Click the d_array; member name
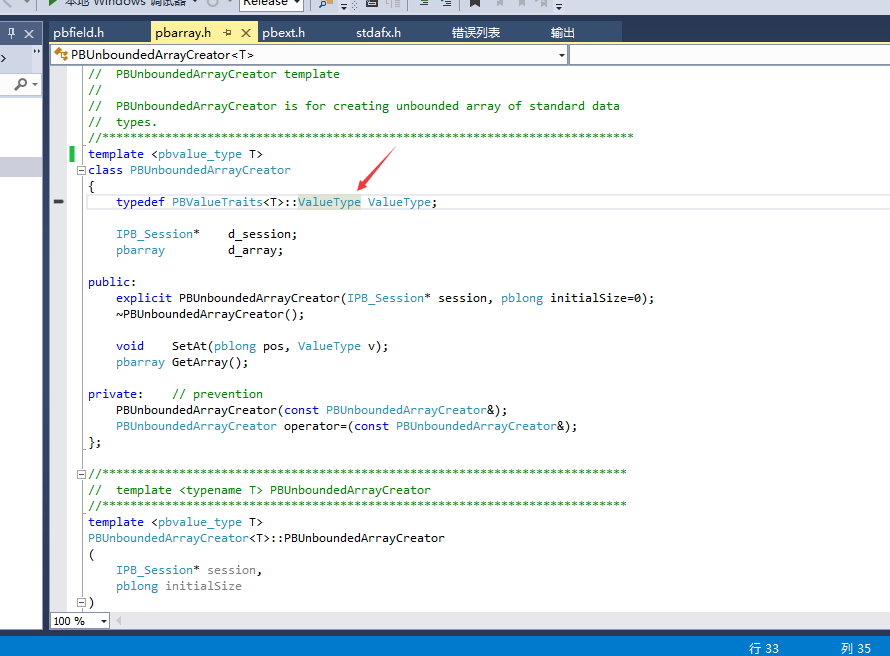The width and height of the screenshot is (890, 656). [255, 250]
